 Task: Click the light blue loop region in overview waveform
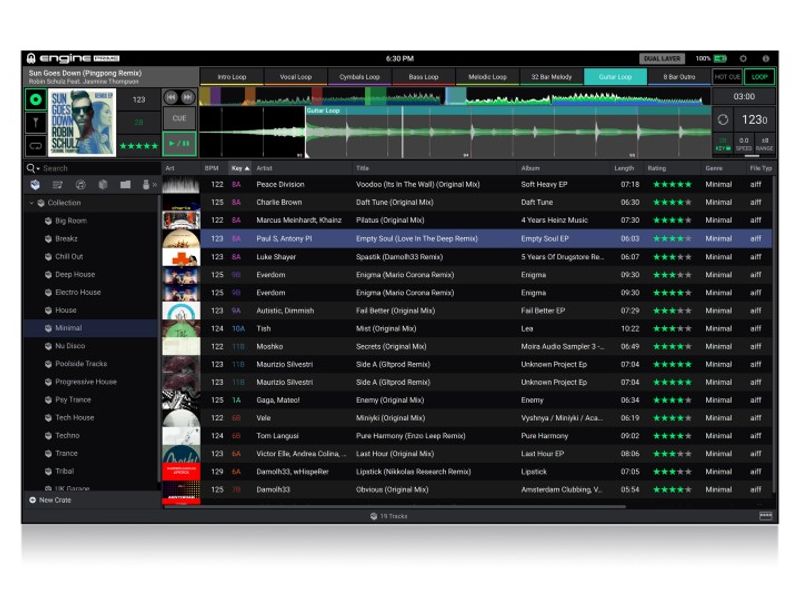tap(456, 96)
